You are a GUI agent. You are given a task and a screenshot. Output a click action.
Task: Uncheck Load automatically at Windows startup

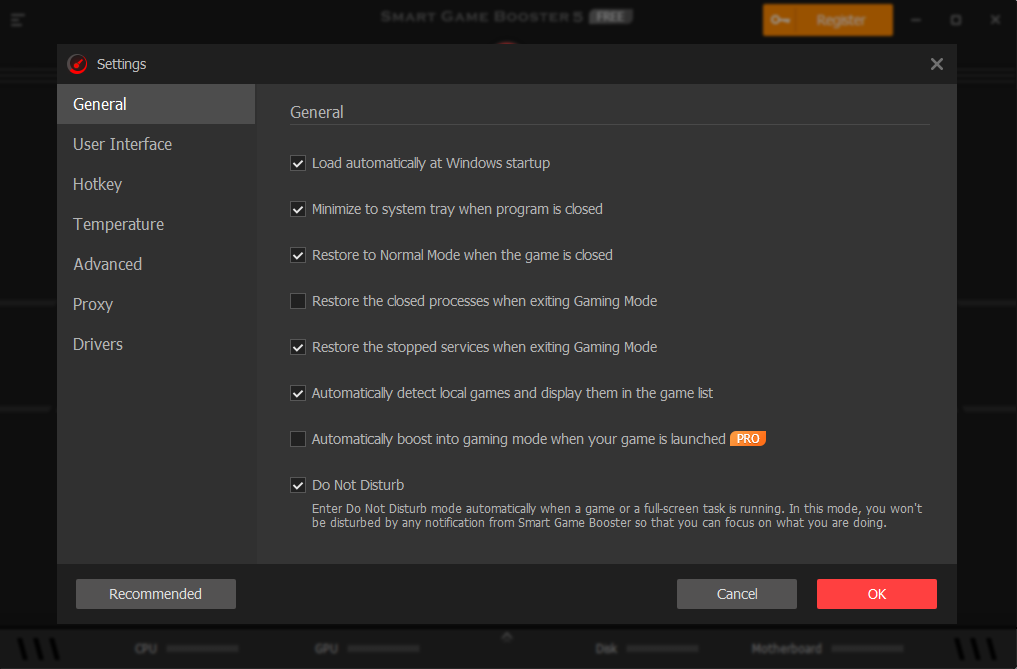(298, 164)
